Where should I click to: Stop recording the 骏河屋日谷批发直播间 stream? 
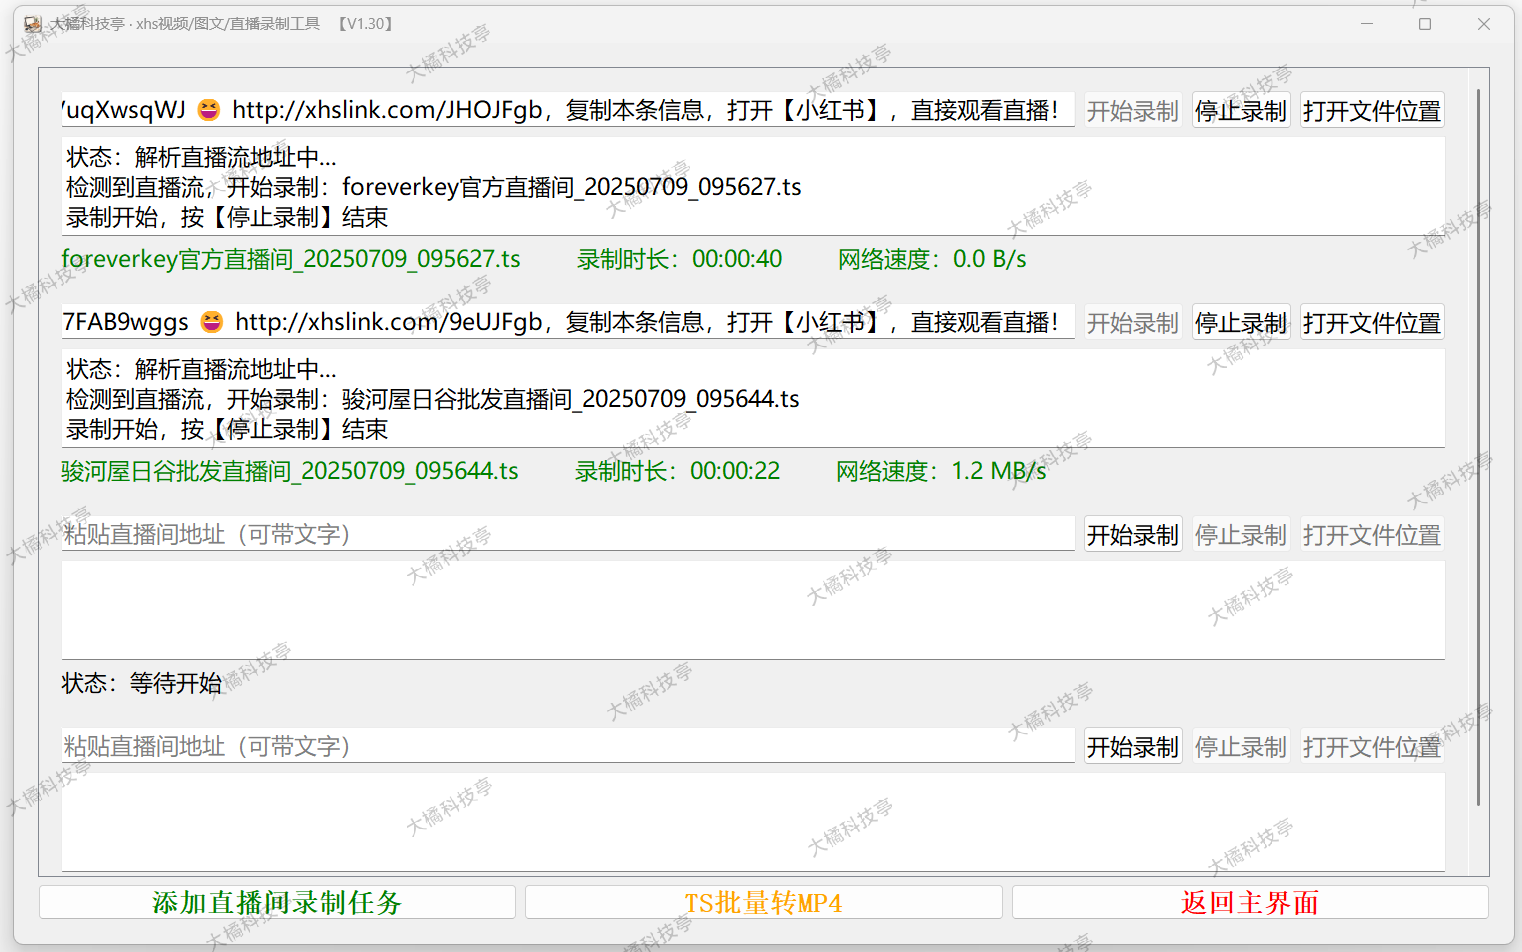1241,323
